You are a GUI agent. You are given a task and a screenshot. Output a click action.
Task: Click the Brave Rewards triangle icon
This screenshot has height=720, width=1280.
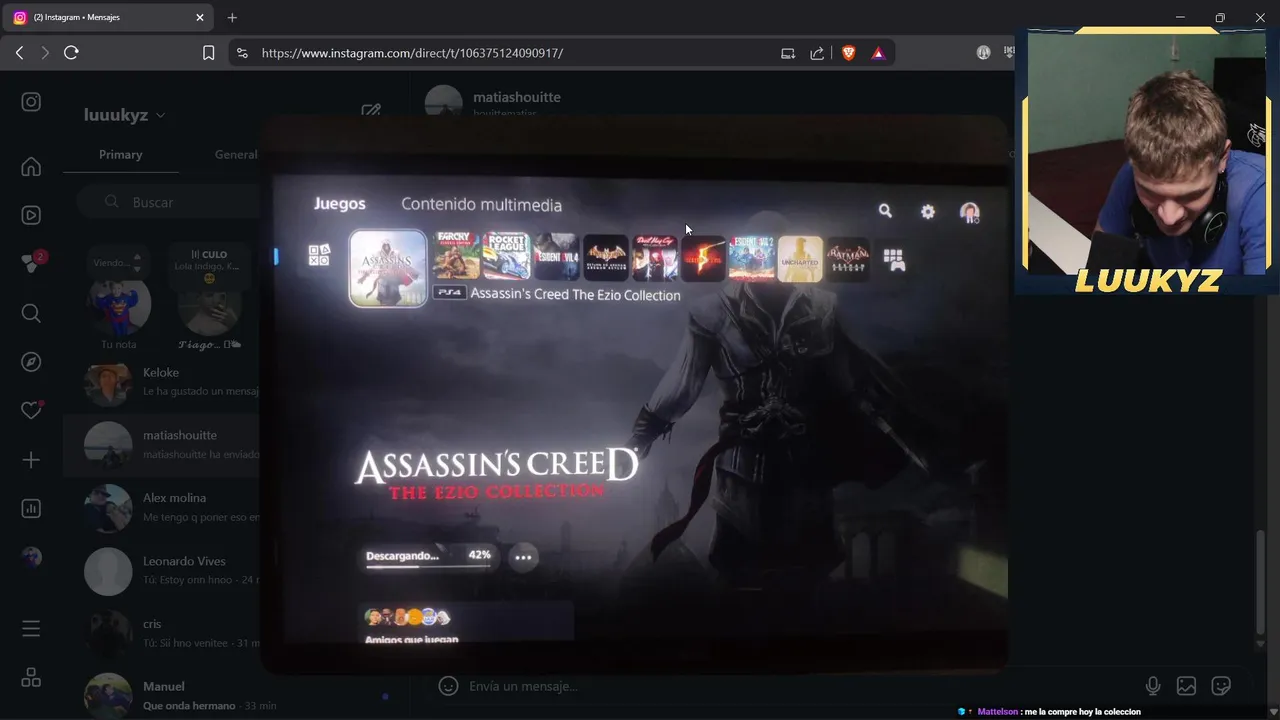878,53
